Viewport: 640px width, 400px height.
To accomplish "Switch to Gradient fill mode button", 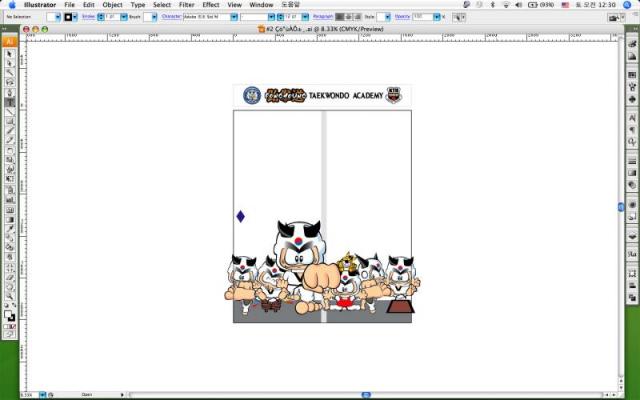I will (9, 327).
